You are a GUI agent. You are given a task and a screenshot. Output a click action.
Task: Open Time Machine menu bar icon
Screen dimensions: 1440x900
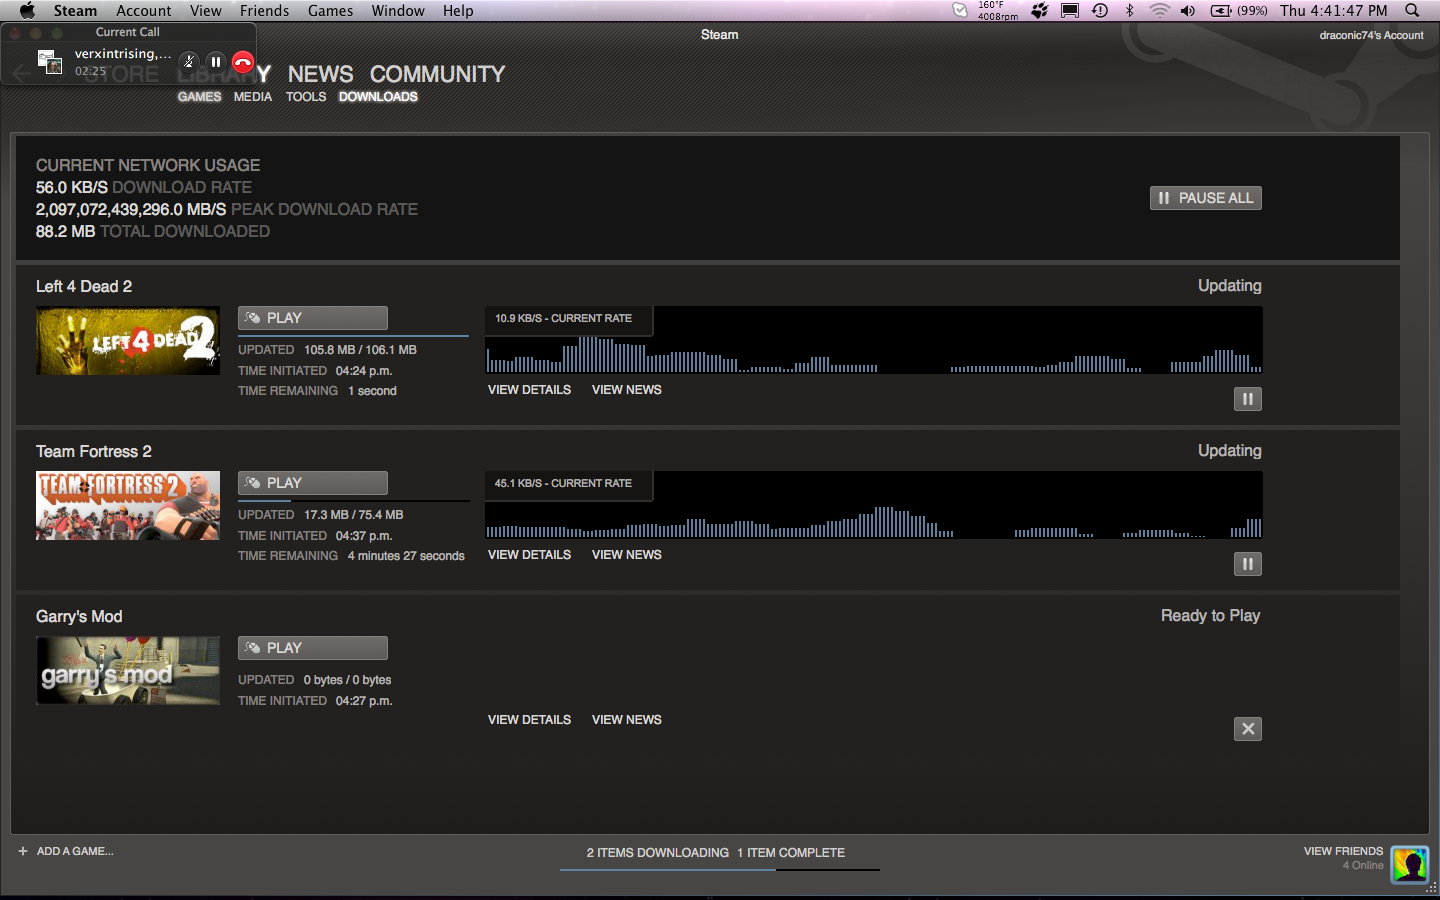[x=1100, y=11]
